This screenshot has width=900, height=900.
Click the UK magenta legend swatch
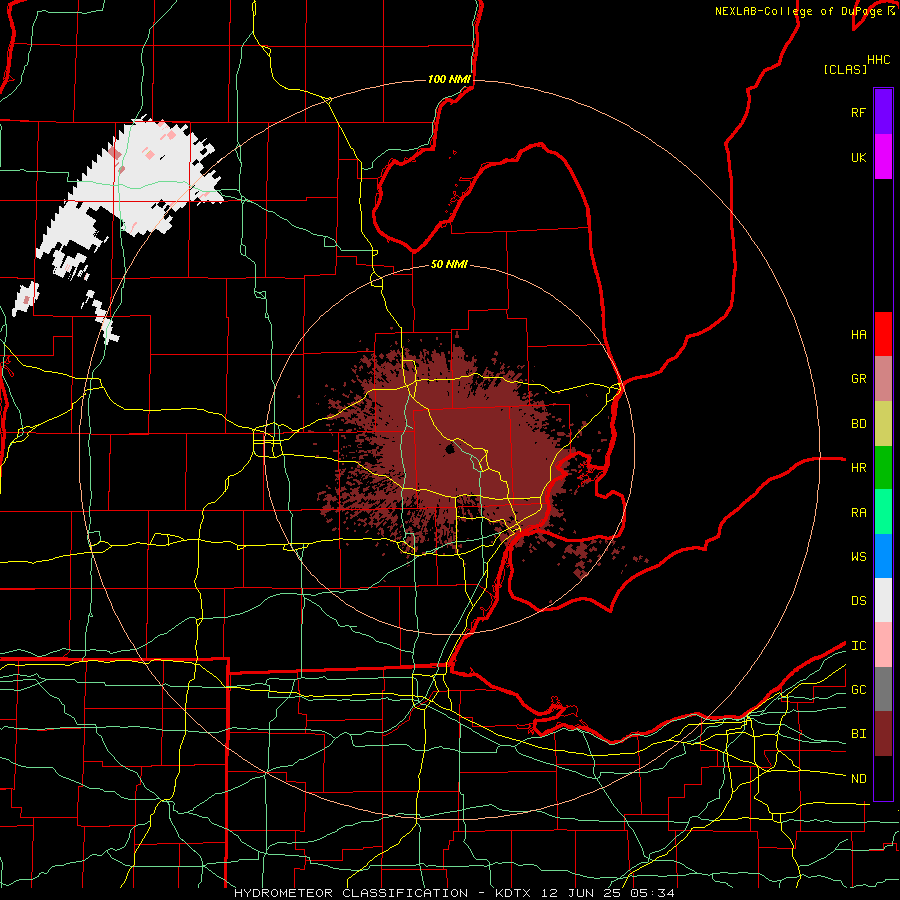pyautogui.click(x=883, y=157)
